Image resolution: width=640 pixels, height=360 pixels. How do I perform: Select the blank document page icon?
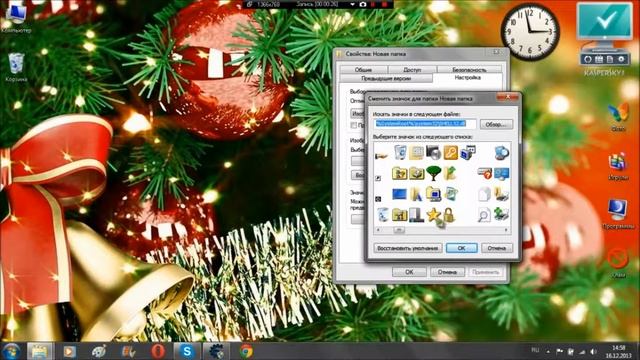click(484, 194)
